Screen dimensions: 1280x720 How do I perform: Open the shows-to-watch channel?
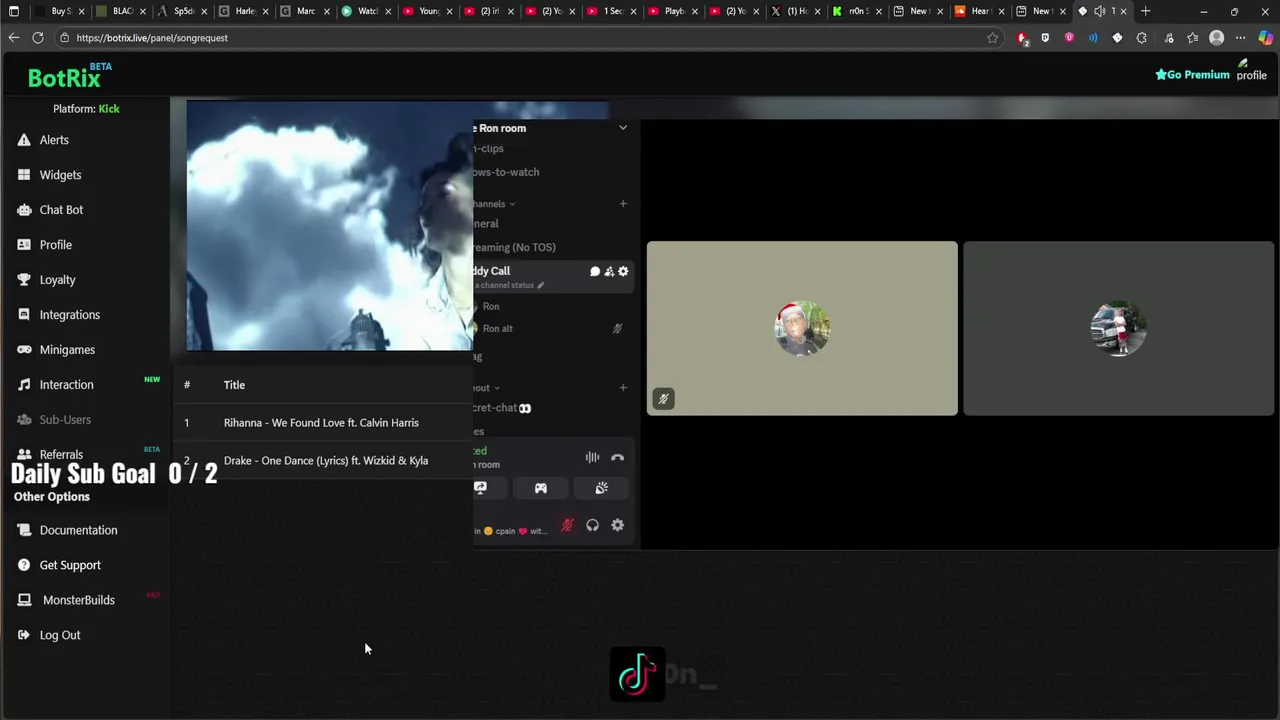pos(506,172)
